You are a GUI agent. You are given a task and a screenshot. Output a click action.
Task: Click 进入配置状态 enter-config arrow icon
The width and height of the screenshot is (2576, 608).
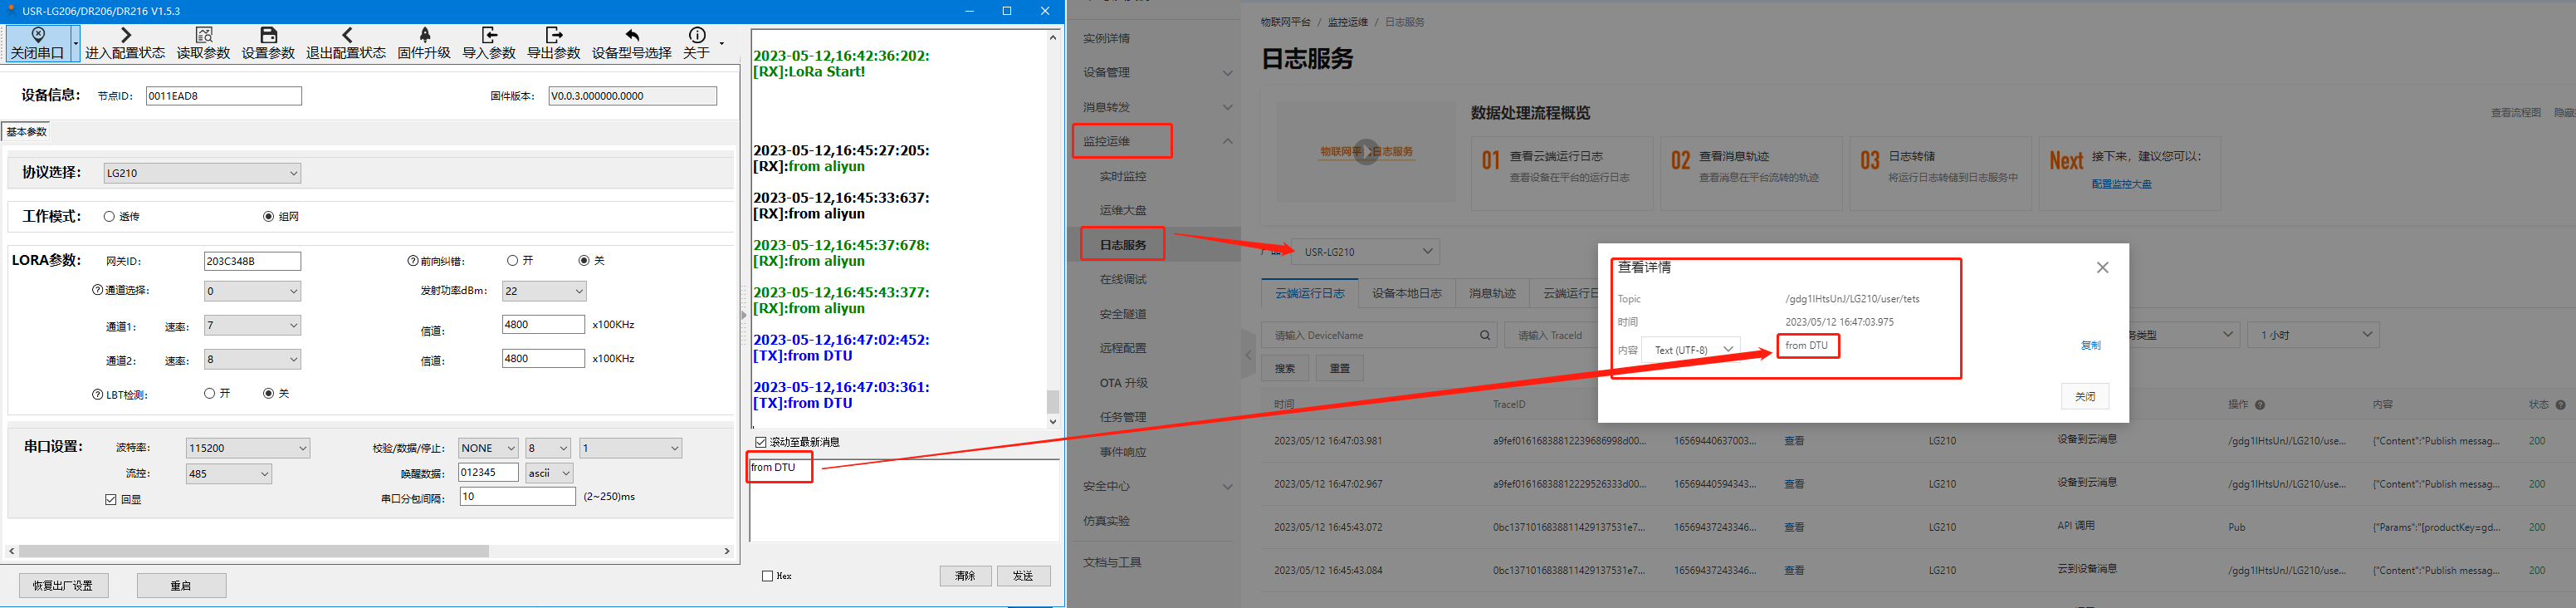pyautogui.click(x=125, y=35)
